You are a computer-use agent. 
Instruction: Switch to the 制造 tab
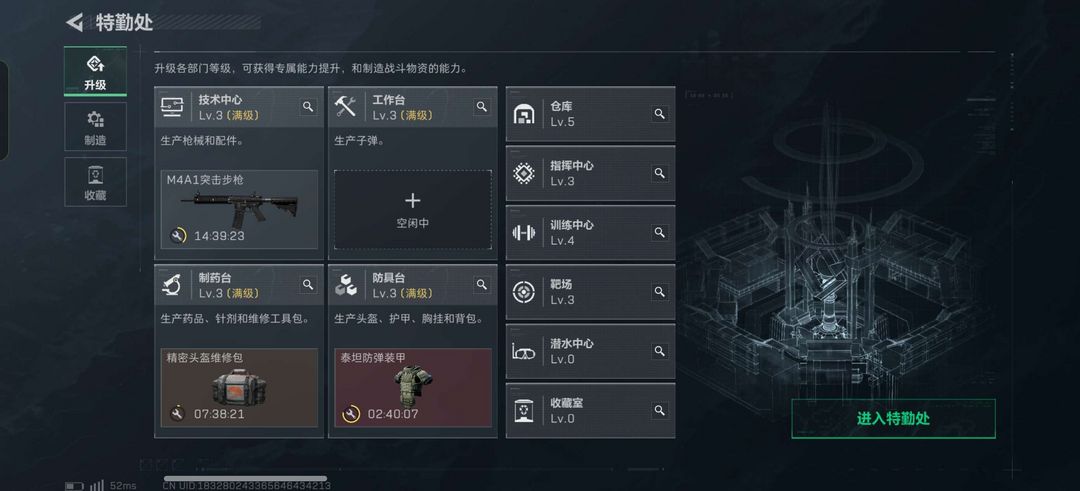click(95, 127)
